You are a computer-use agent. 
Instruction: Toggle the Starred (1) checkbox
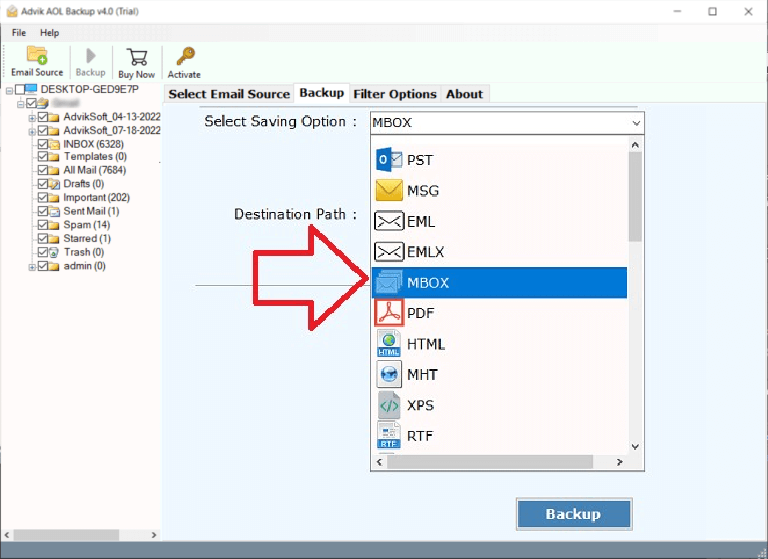point(43,239)
